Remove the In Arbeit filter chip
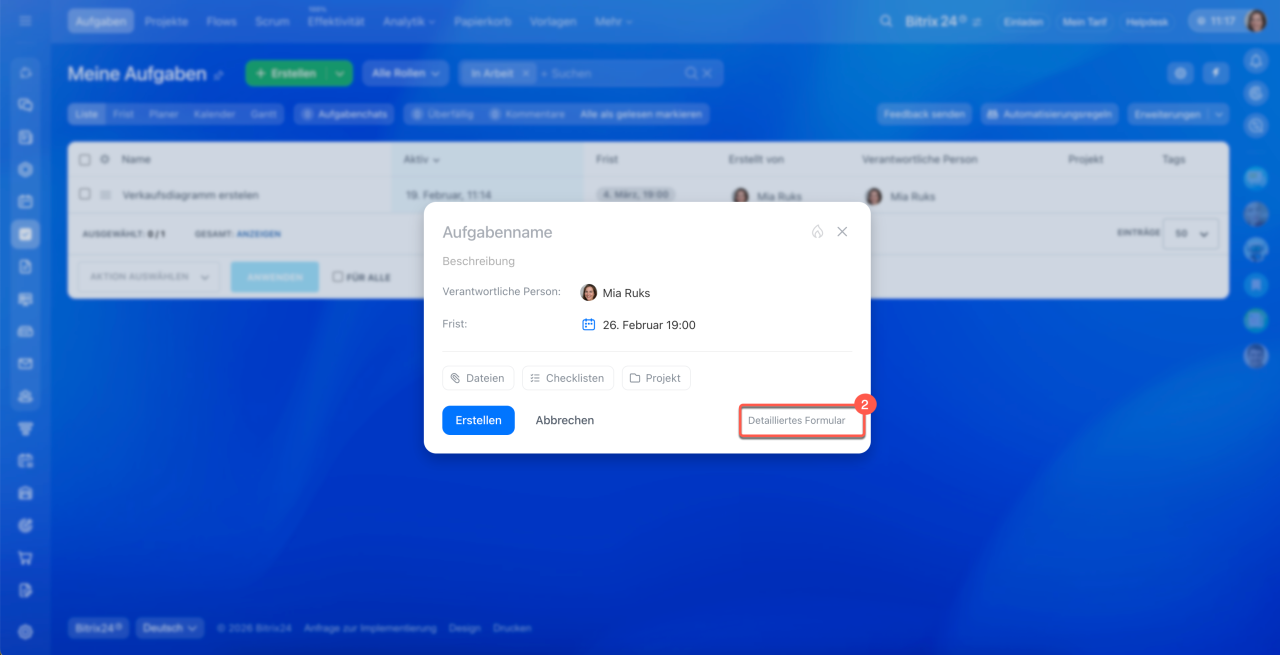 point(525,73)
